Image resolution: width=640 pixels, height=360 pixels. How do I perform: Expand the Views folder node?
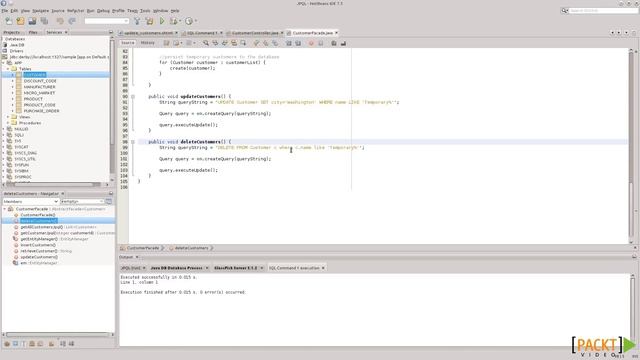[8, 117]
